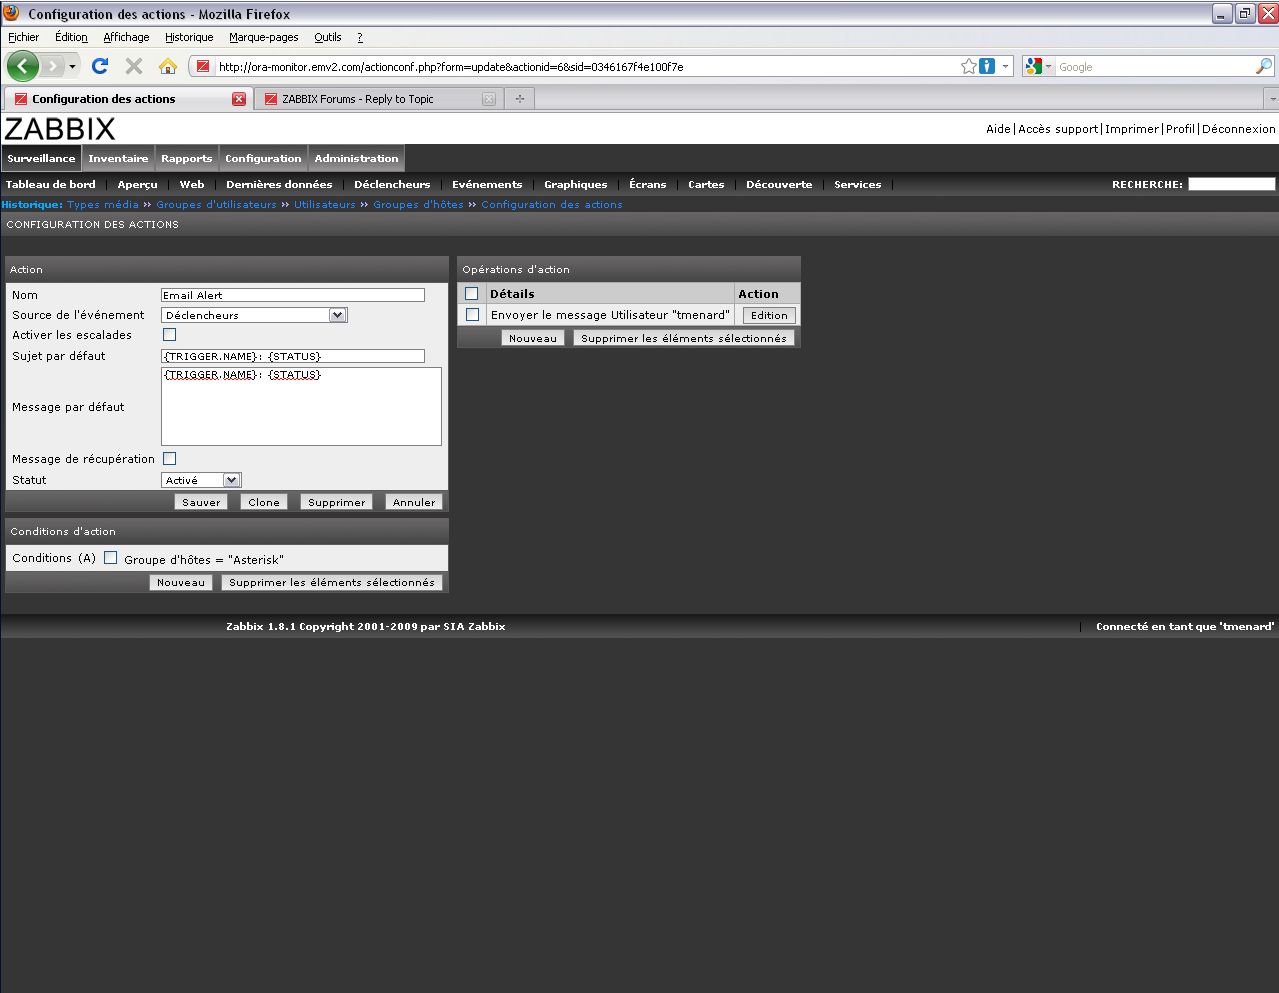Viewport: 1279px width, 993px height.
Task: Open the Édition menu
Action: [71, 37]
